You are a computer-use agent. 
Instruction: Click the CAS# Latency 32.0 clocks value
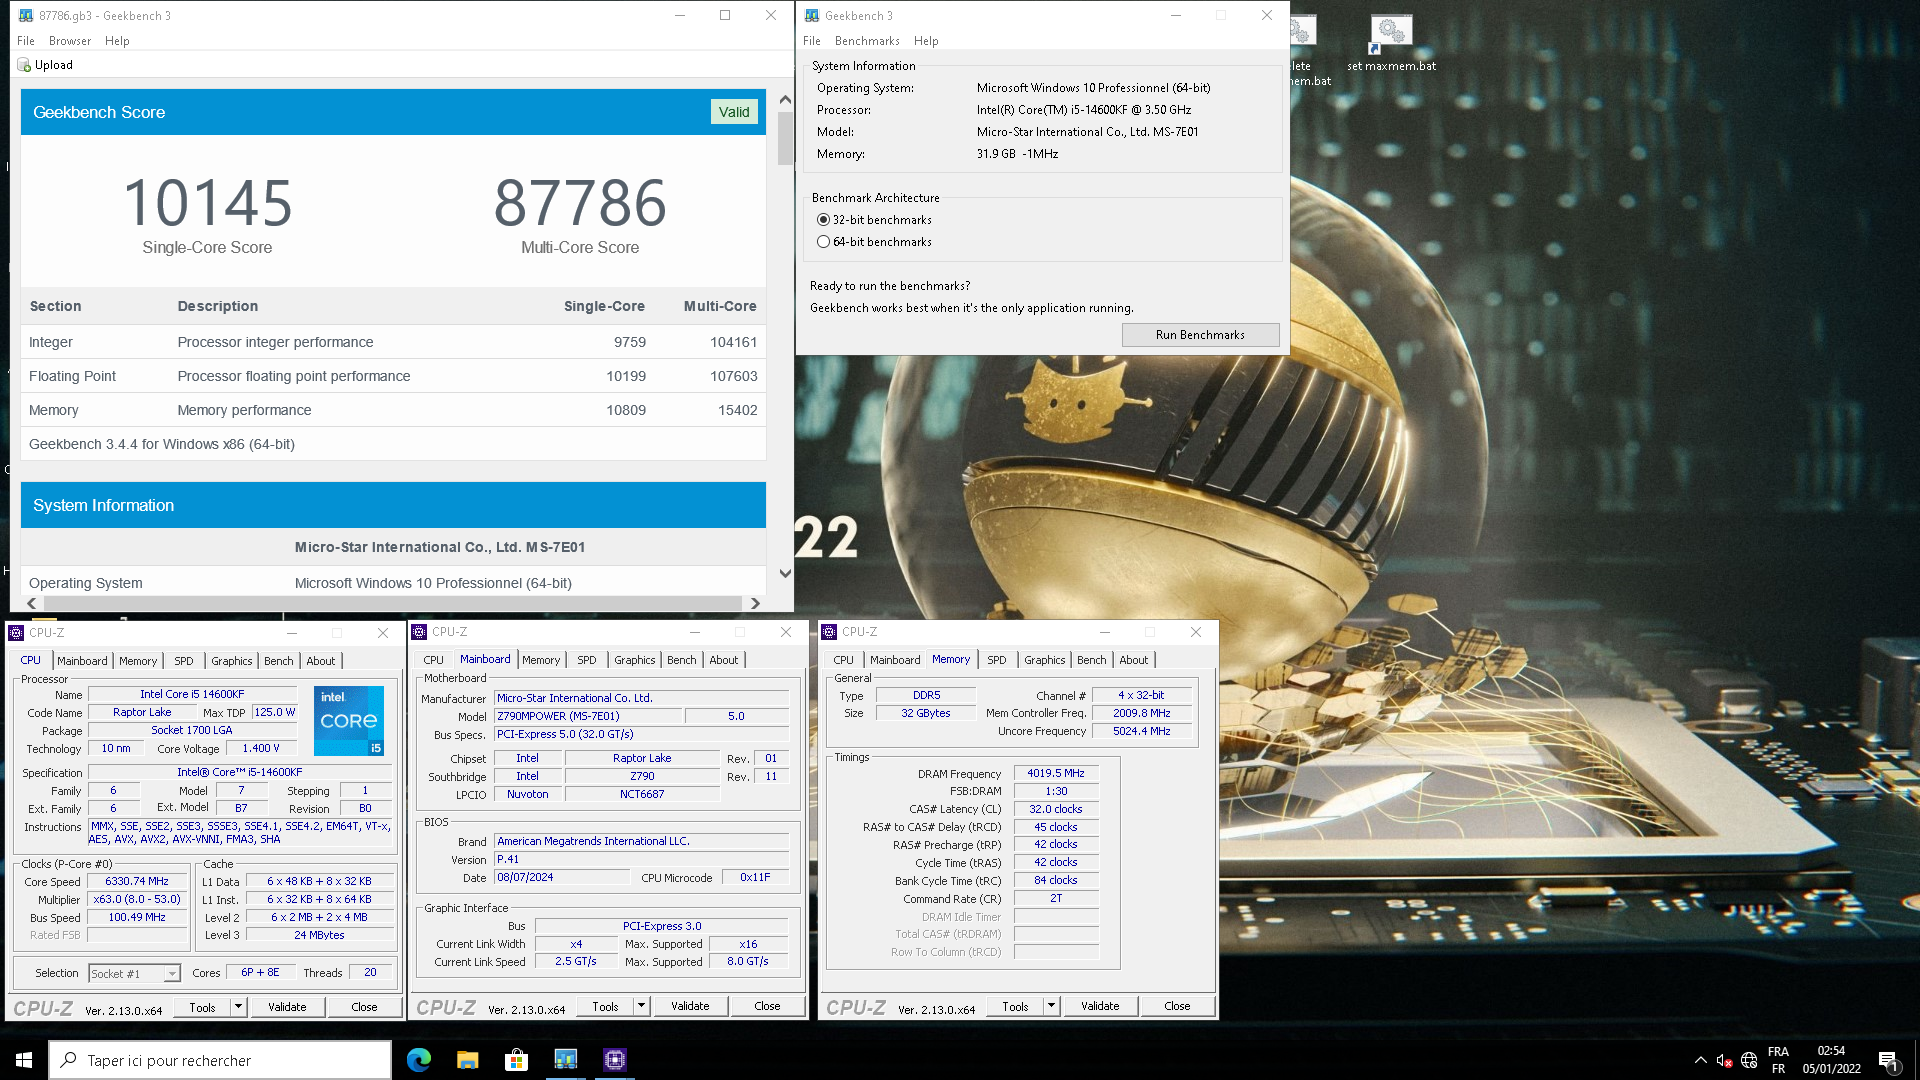pyautogui.click(x=1056, y=809)
